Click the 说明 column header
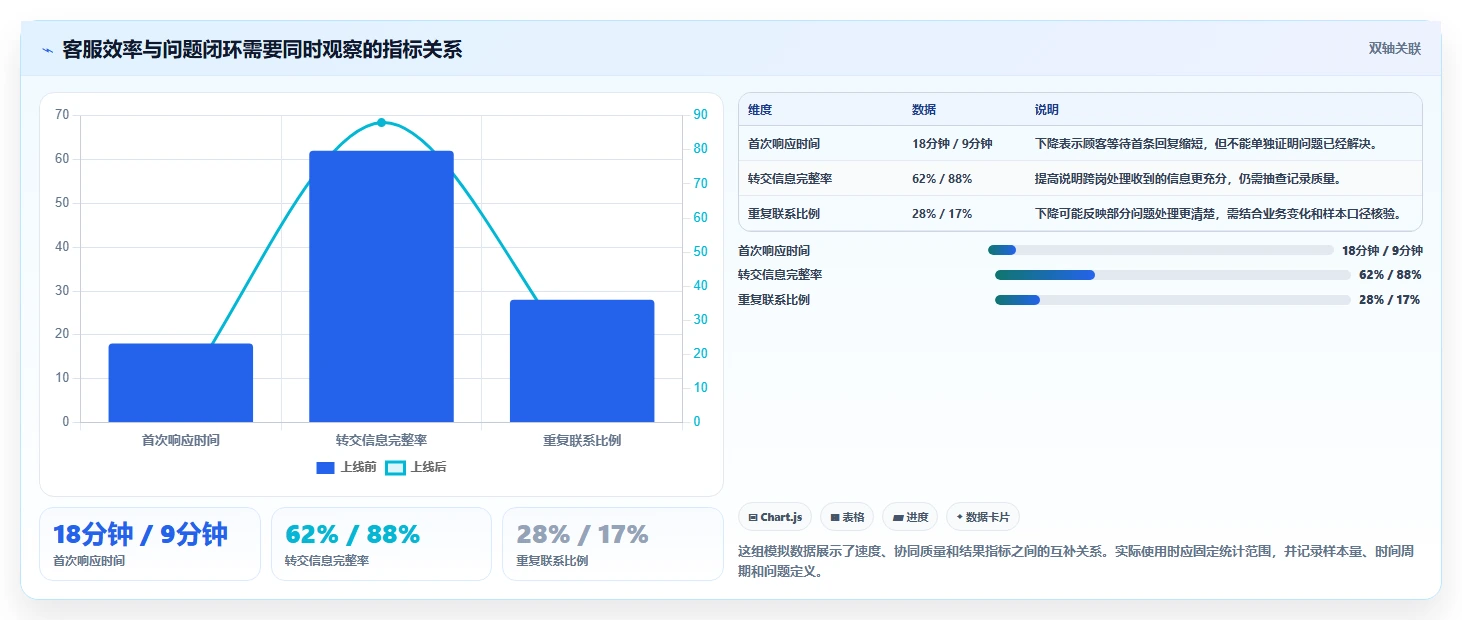 1047,110
